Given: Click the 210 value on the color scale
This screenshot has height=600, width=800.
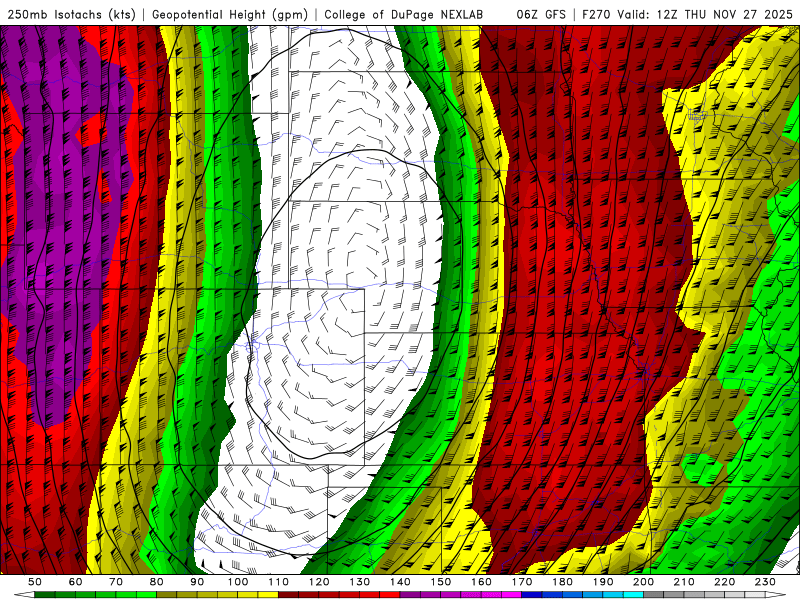Looking at the screenshot, I should [684, 582].
